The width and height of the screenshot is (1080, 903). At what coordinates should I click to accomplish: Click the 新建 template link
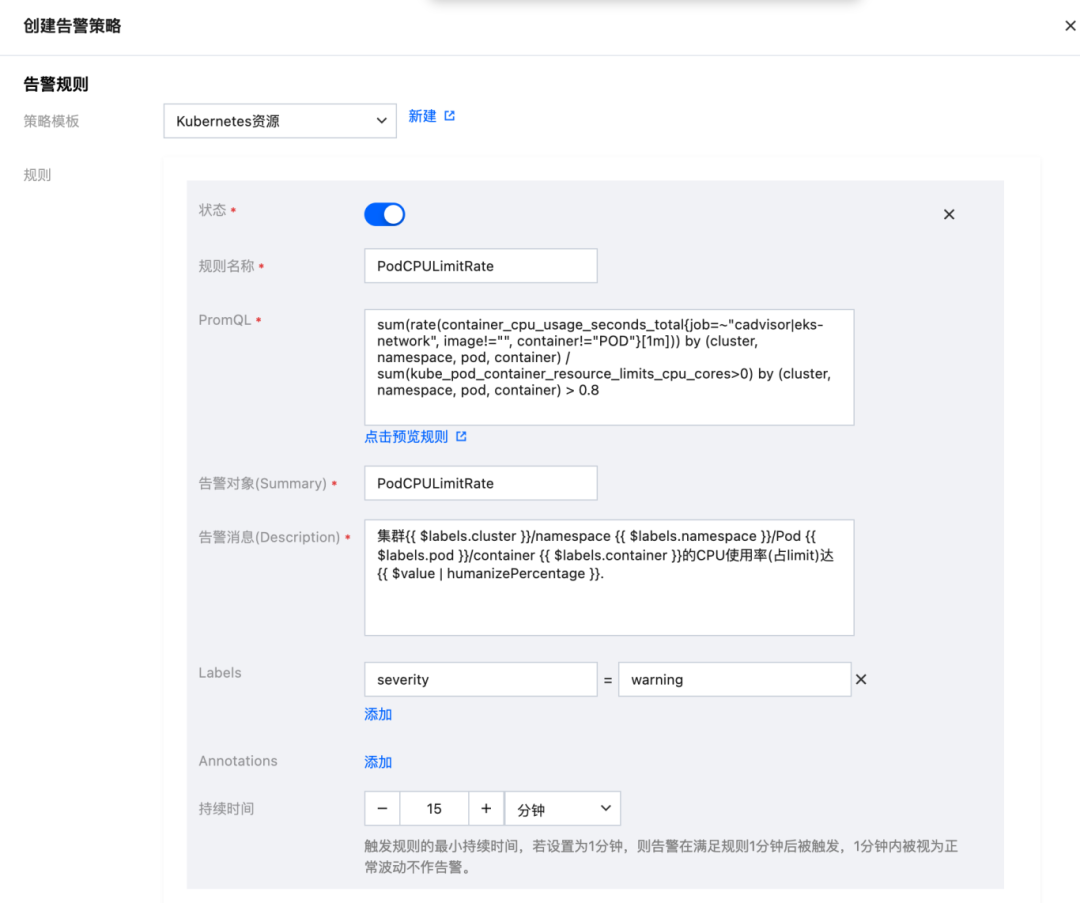422,116
